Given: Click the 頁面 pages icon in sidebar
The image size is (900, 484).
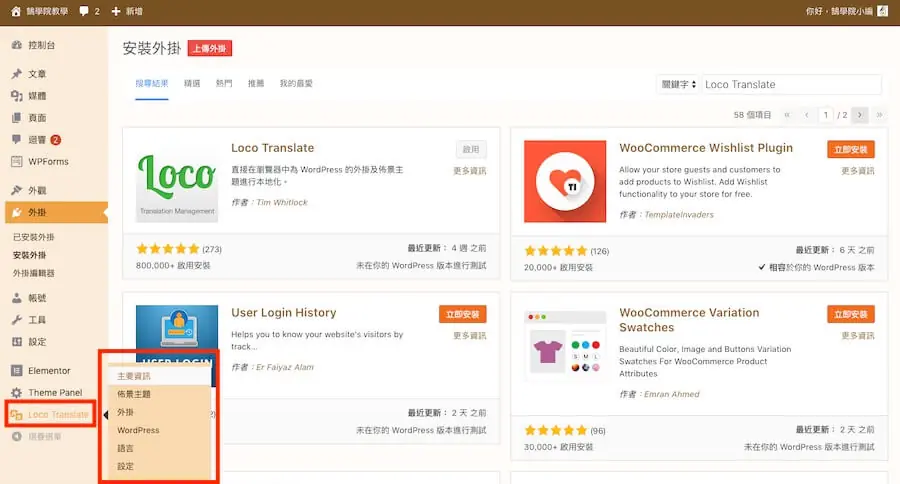Looking at the screenshot, I should 17,118.
